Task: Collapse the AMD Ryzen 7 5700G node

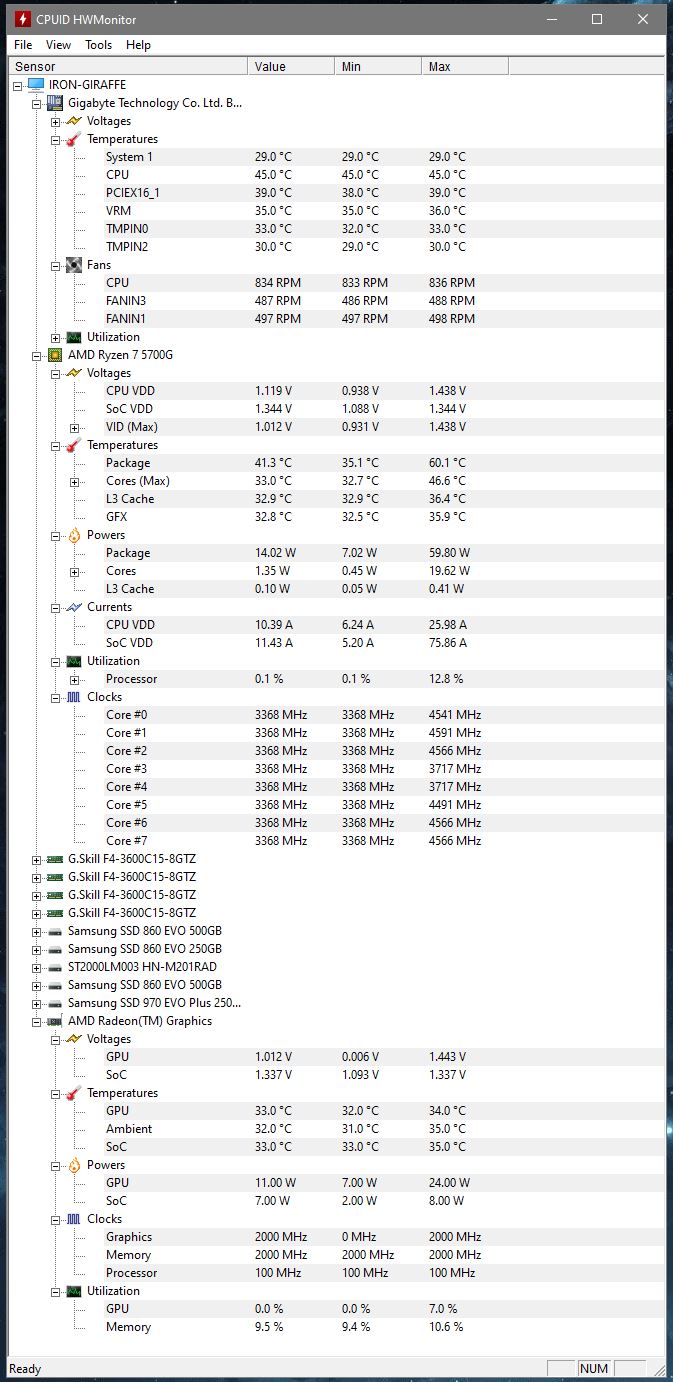Action: pos(37,355)
